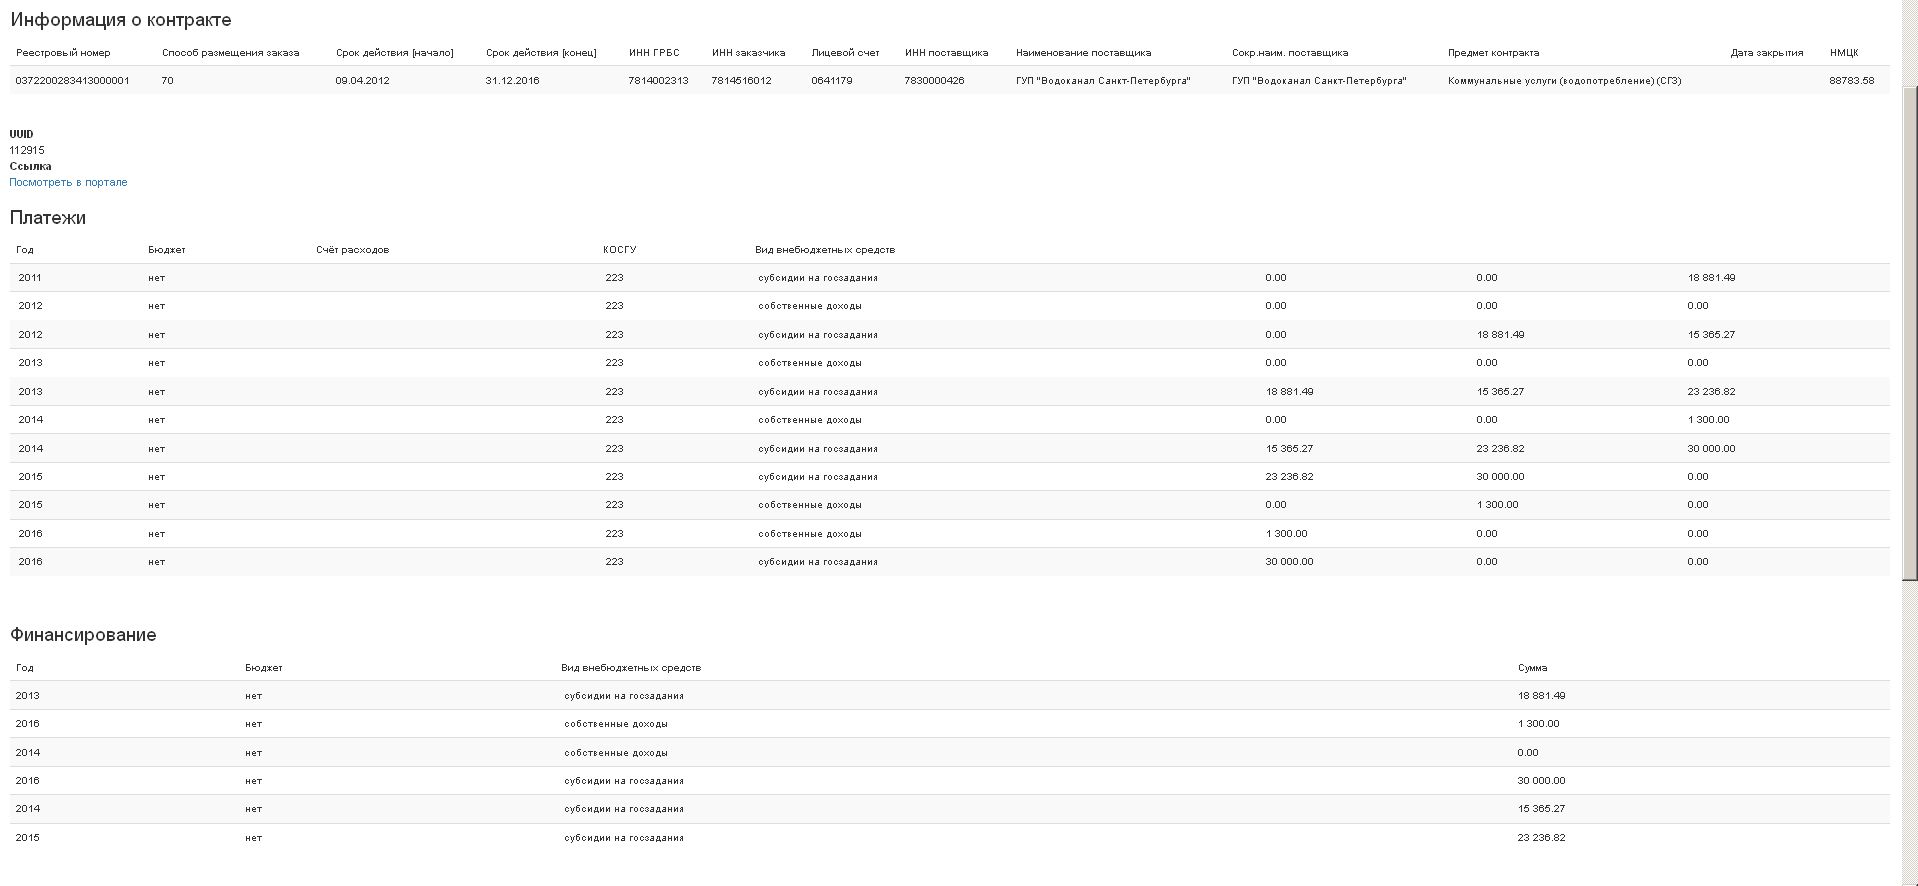Screen dimensions: 1918x886
Task: Click the "ИНН поставщика" column header
Action: [946, 53]
